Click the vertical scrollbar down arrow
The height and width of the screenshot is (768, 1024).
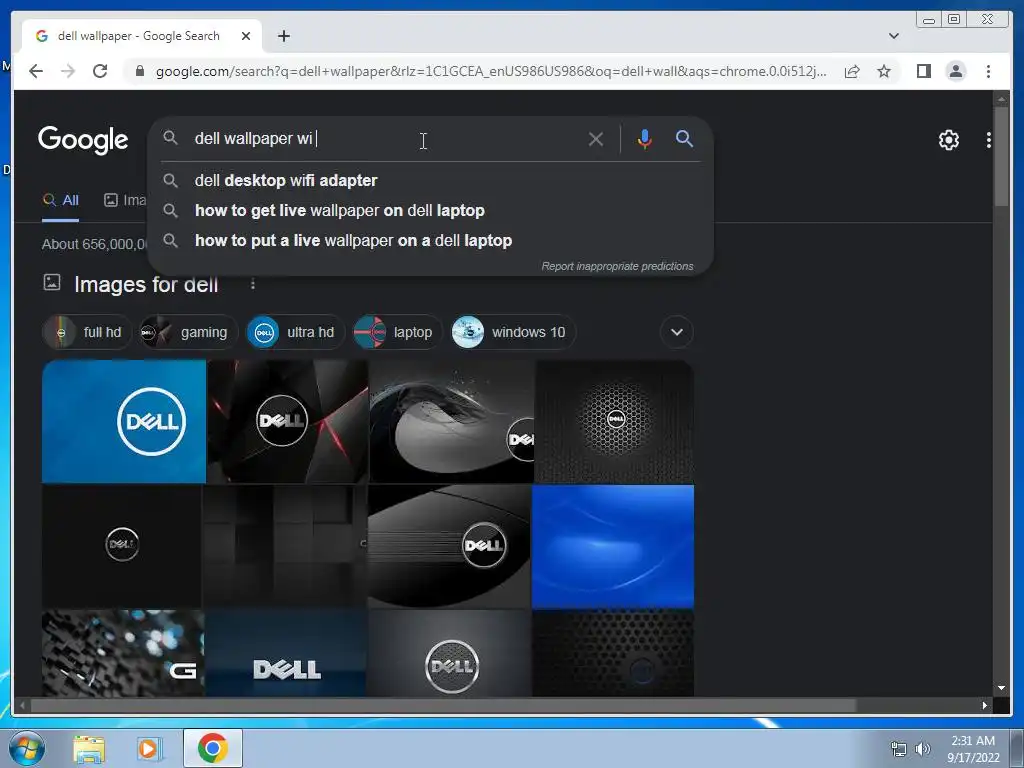1001,688
